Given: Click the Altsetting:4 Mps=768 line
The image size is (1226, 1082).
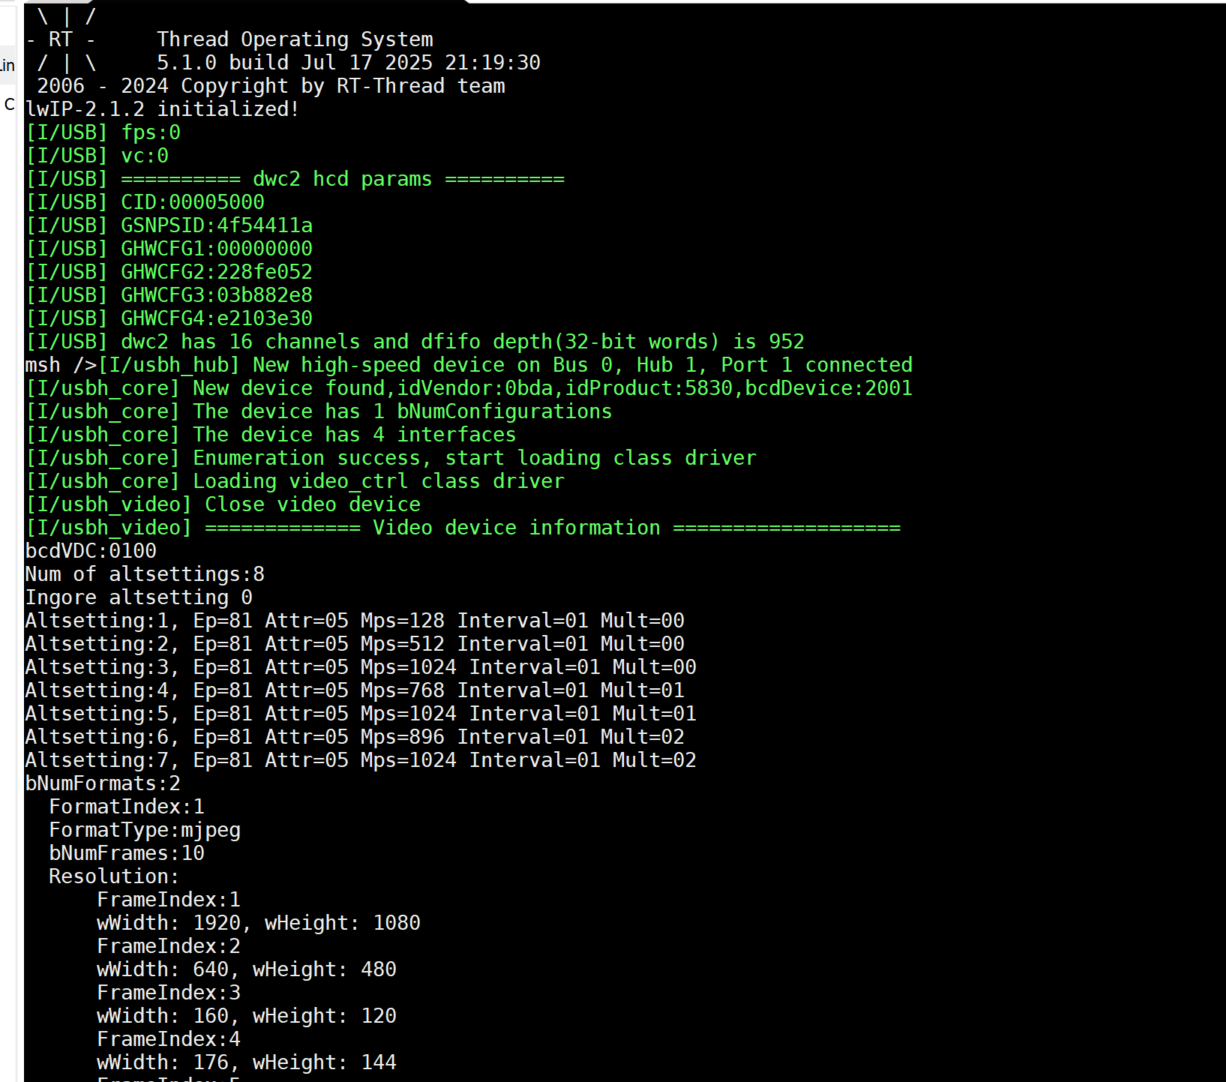Looking at the screenshot, I should [354, 690].
